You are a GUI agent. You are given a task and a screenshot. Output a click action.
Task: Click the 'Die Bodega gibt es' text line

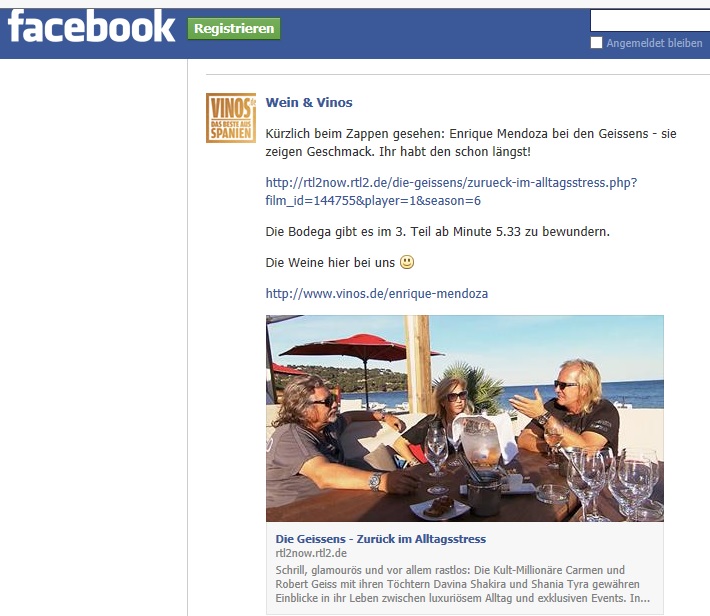coord(437,232)
